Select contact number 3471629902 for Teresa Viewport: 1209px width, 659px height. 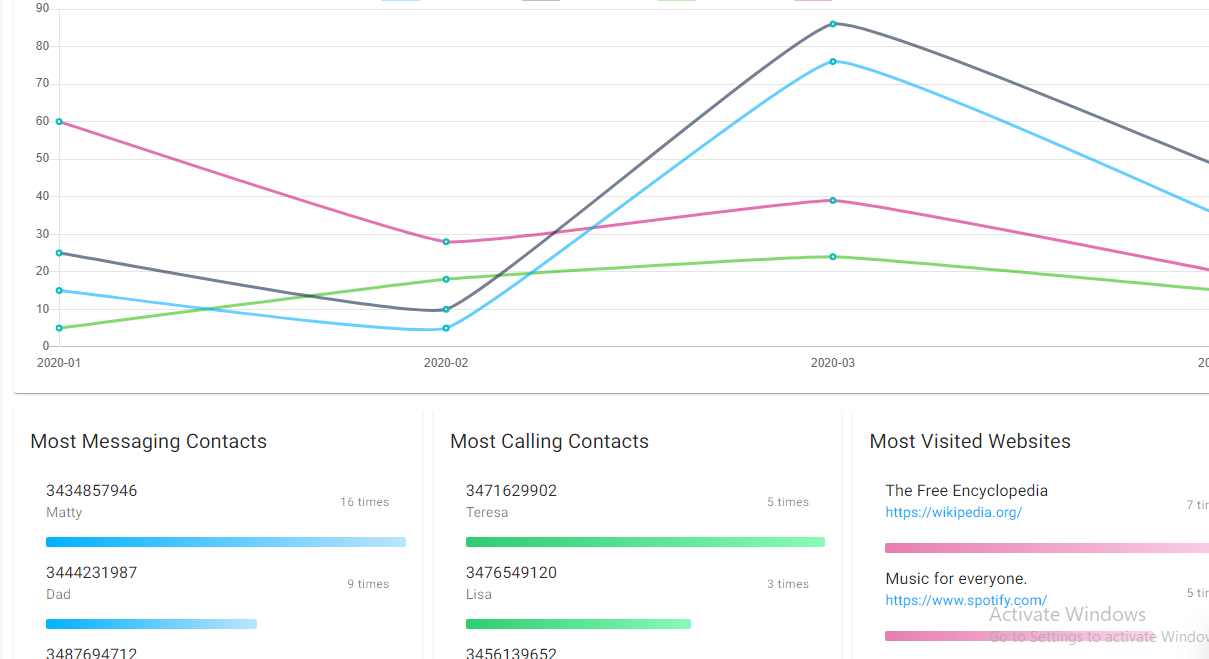[511, 491]
